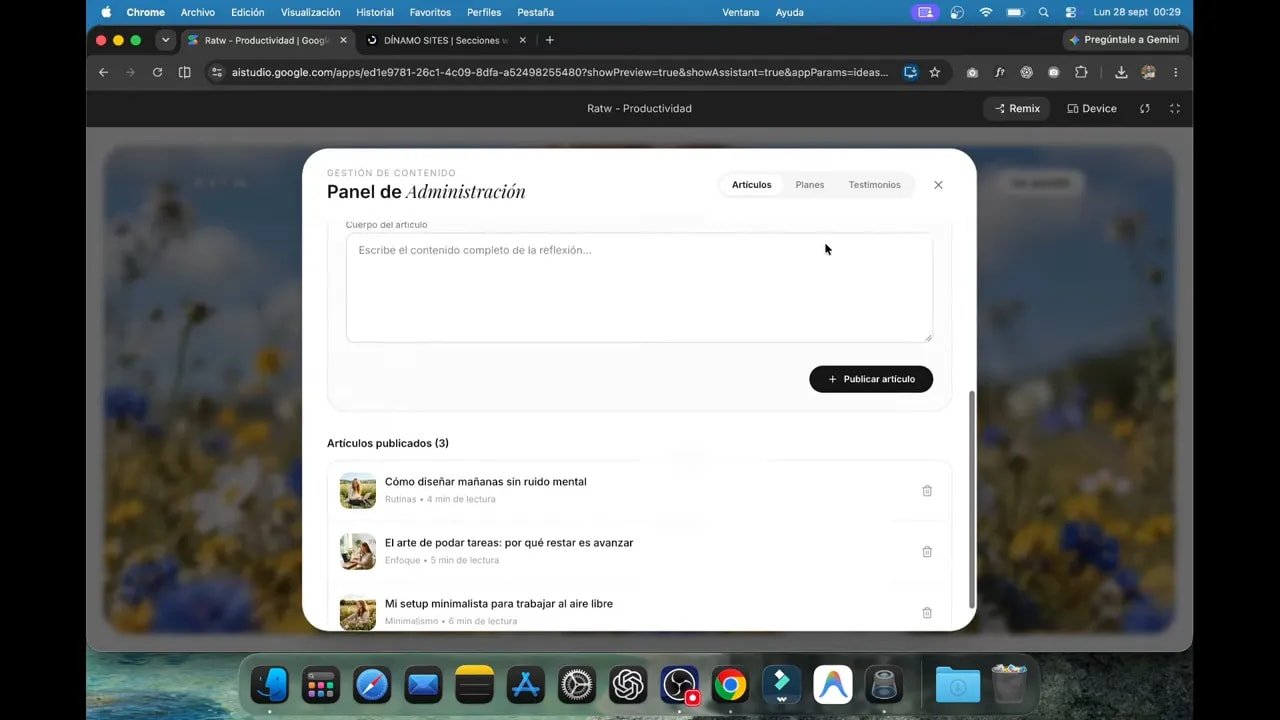This screenshot has height=720, width=1280.
Task: Delete the 'Mi setup minimalista' article
Action: click(x=927, y=612)
